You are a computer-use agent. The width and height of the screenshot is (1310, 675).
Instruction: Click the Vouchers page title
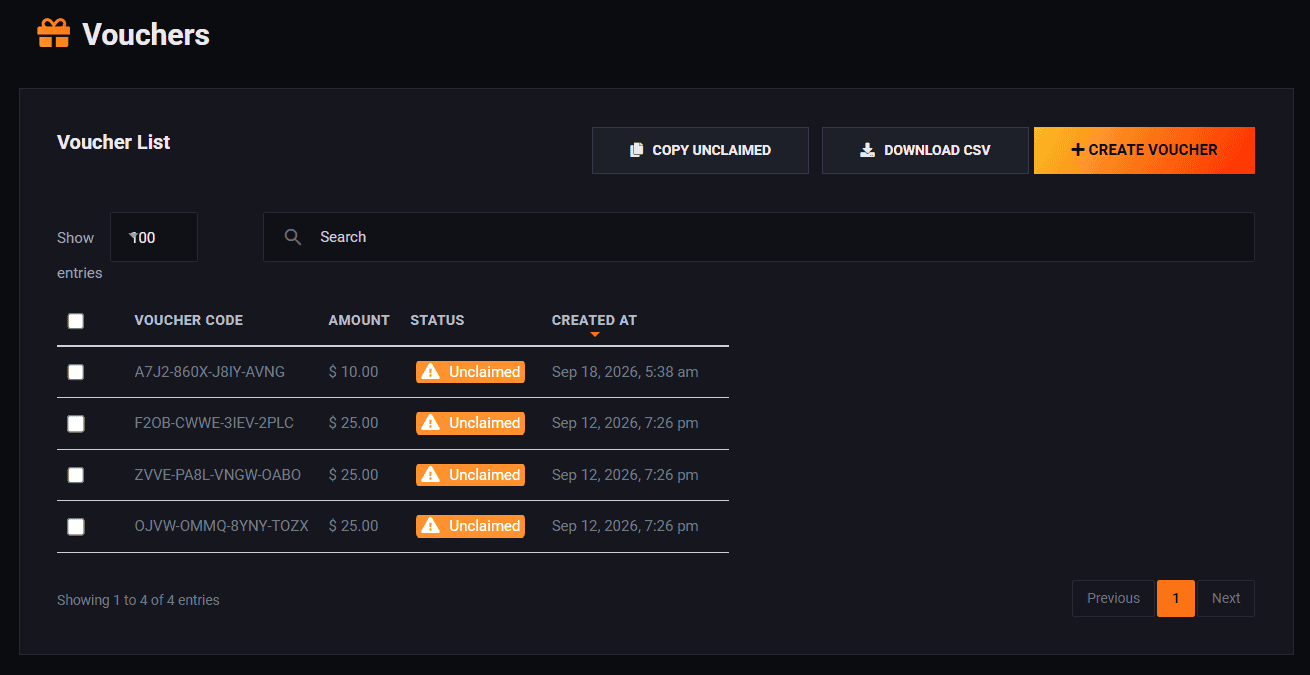tap(146, 35)
